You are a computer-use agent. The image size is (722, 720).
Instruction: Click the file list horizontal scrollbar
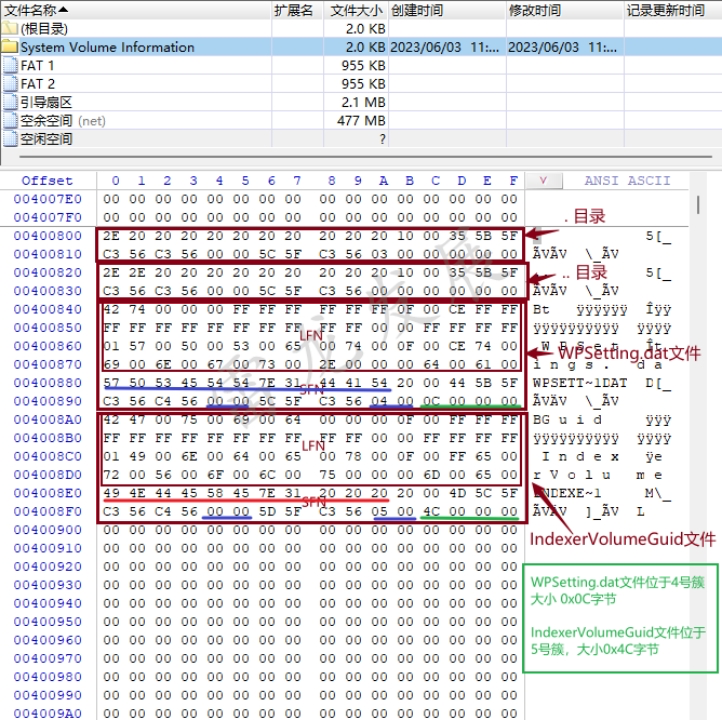click(366, 157)
